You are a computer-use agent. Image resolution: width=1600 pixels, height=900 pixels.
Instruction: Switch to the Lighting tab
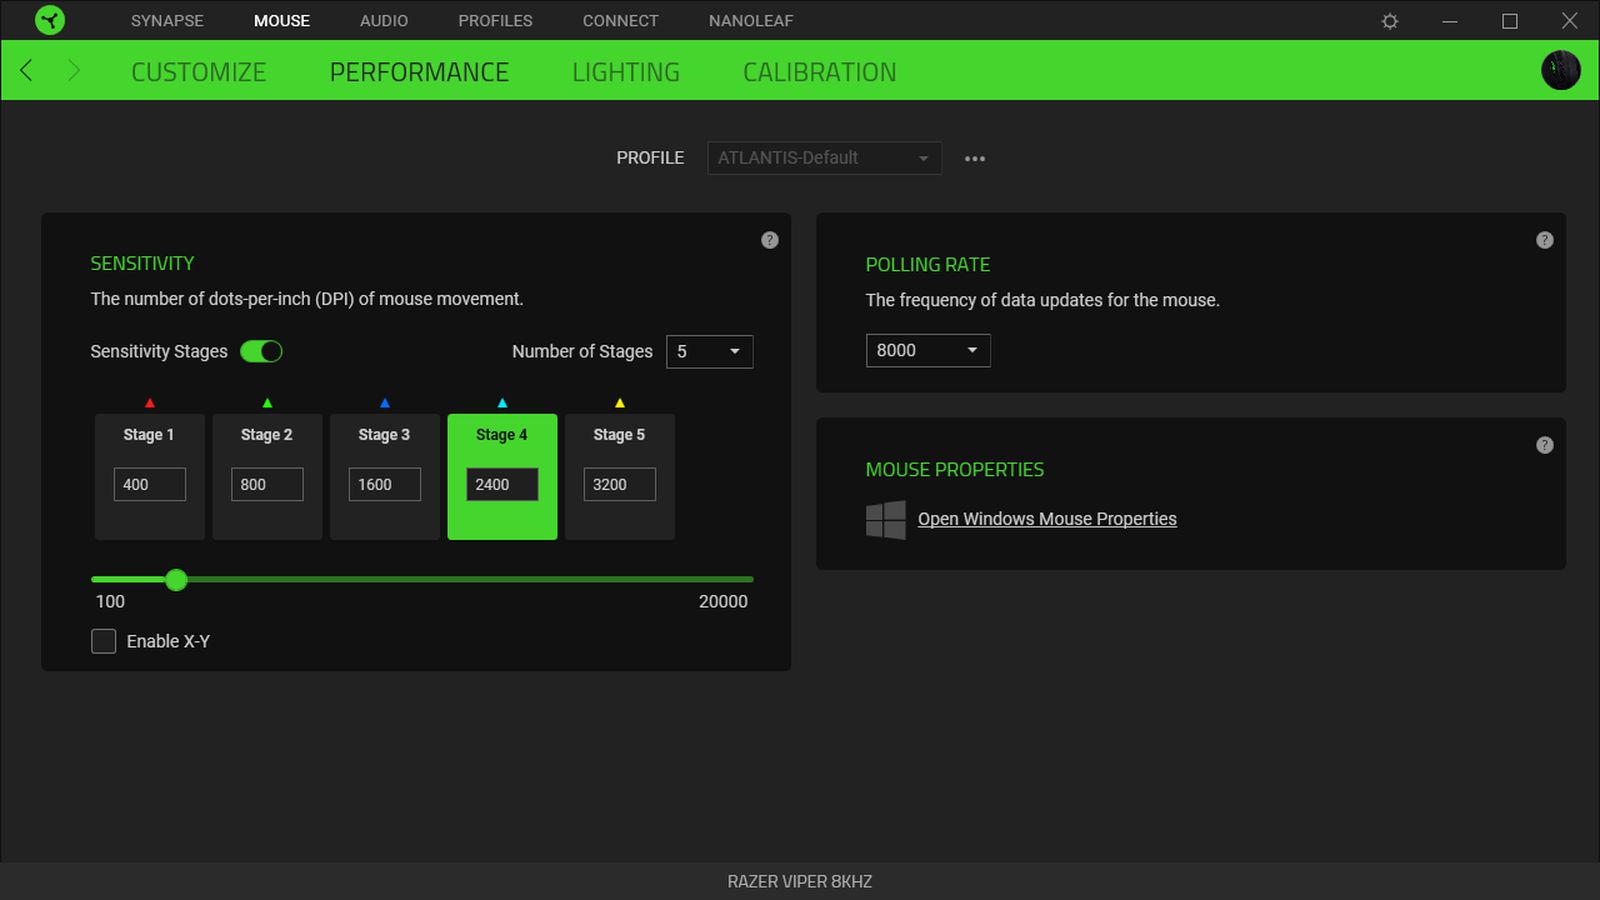[x=625, y=72]
